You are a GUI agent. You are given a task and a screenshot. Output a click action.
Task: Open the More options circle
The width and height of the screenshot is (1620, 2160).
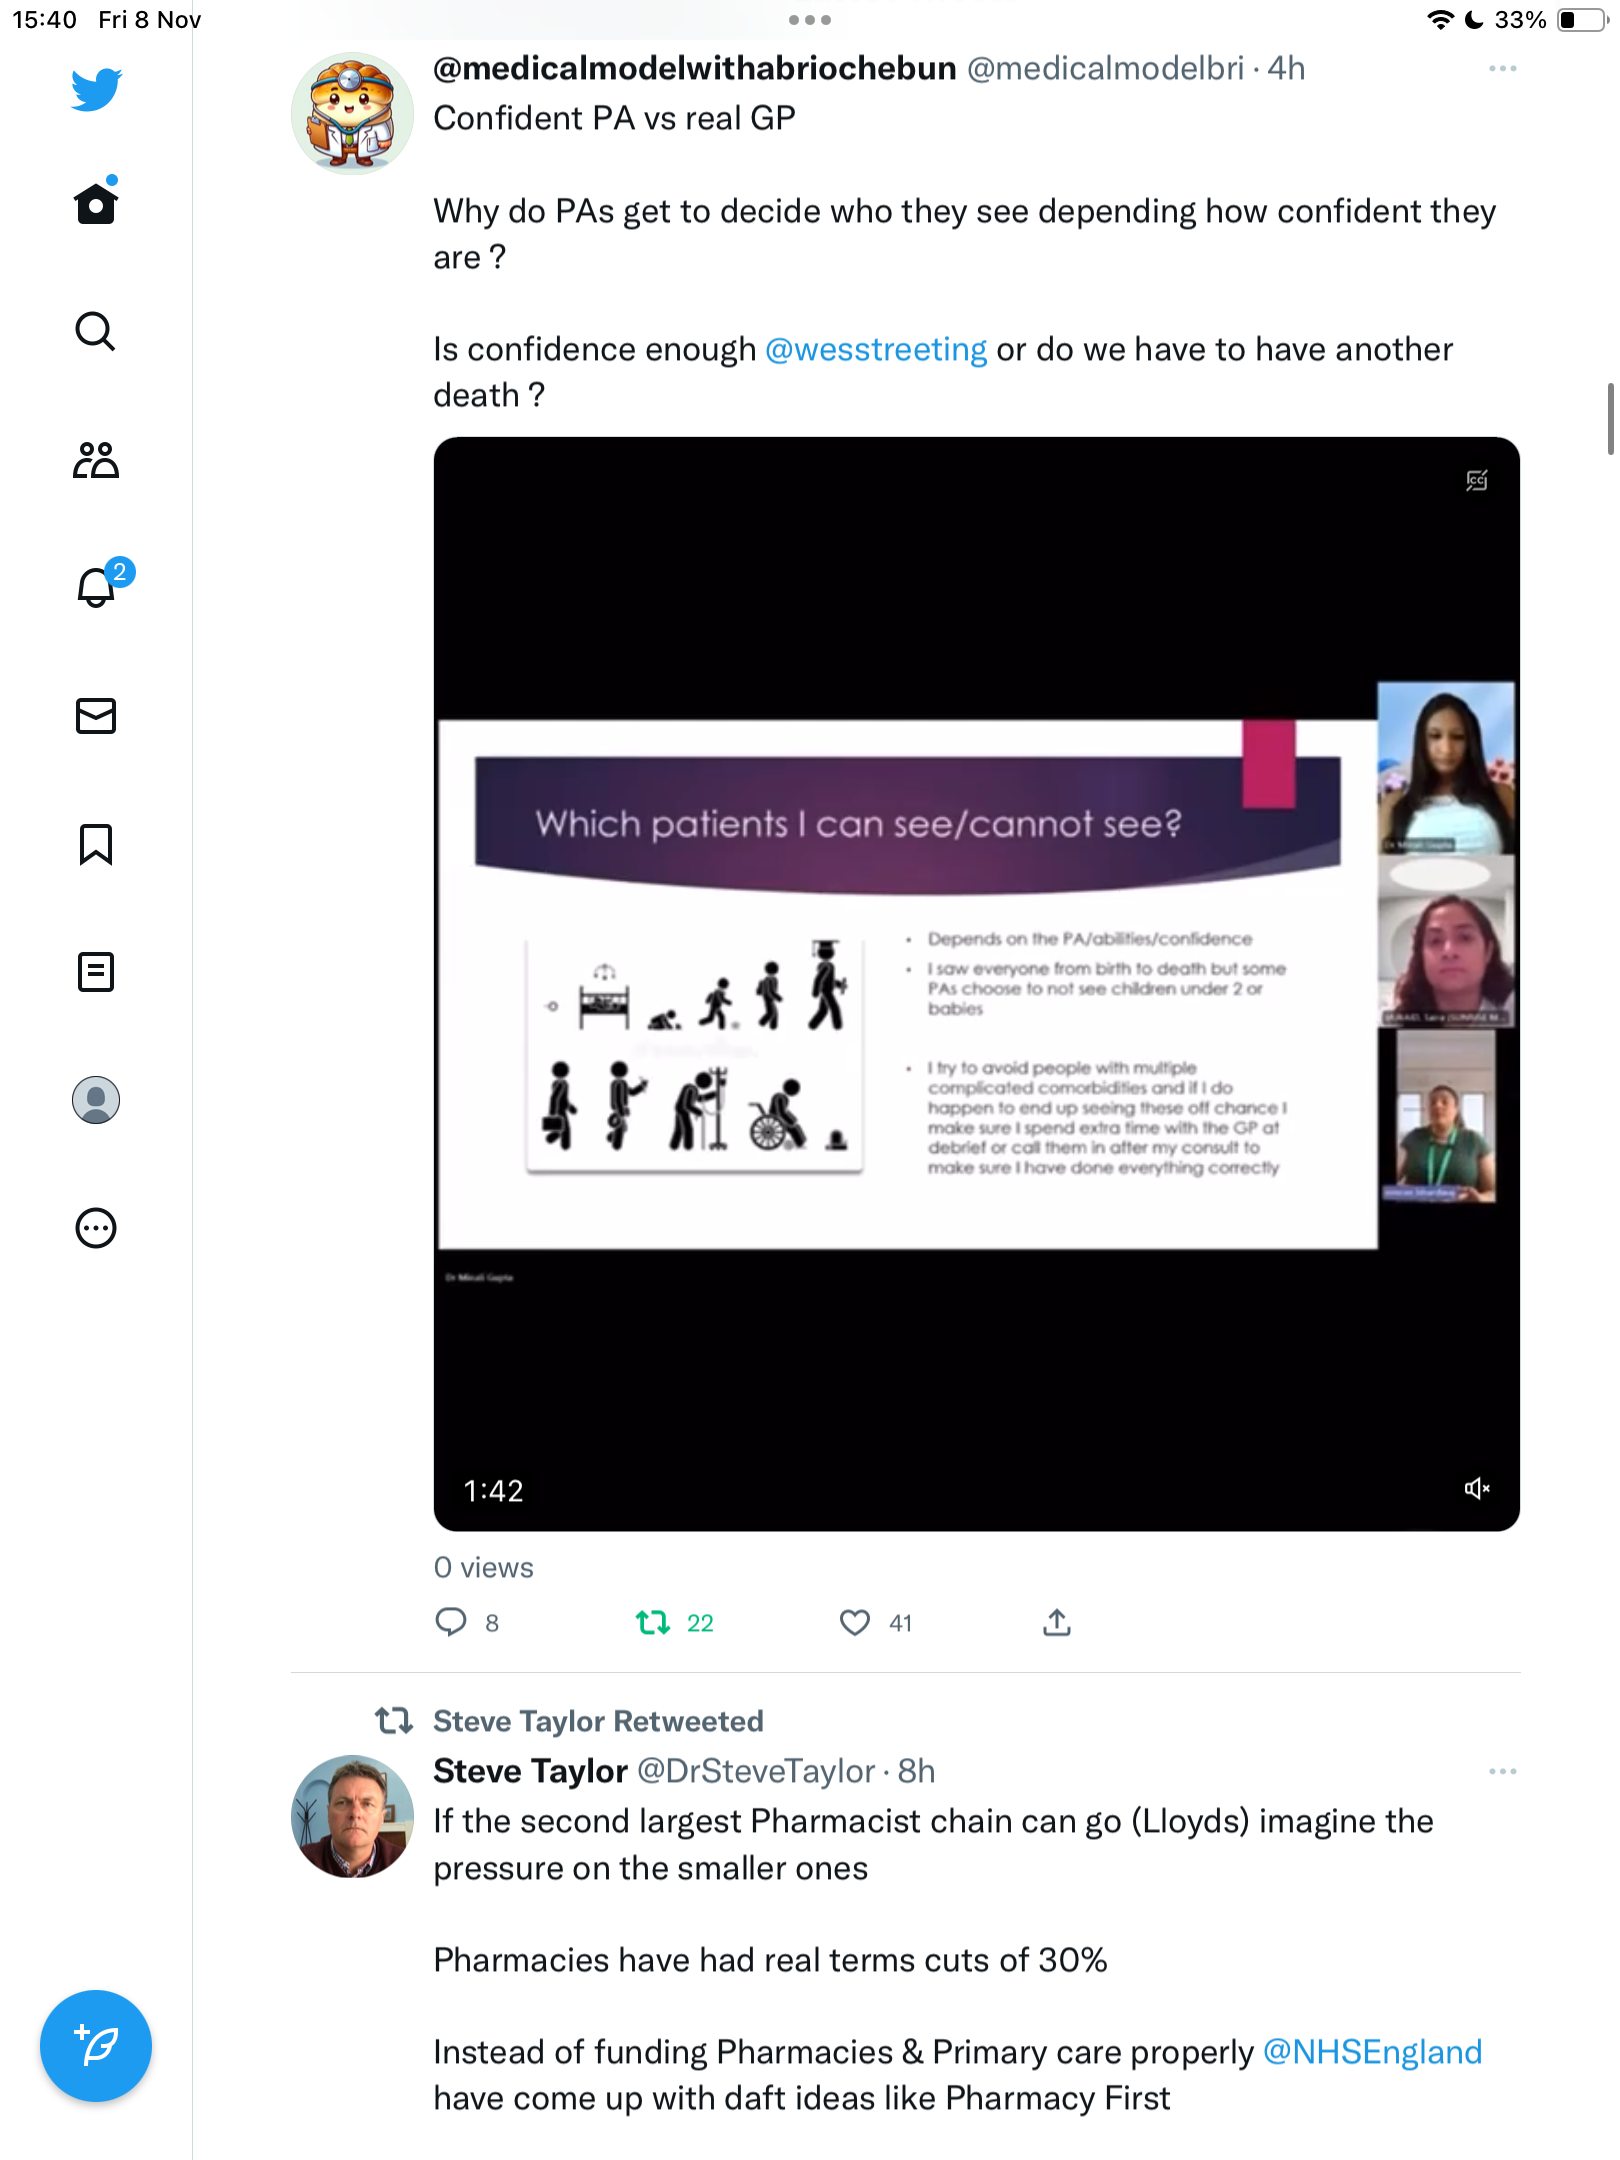click(x=96, y=1228)
